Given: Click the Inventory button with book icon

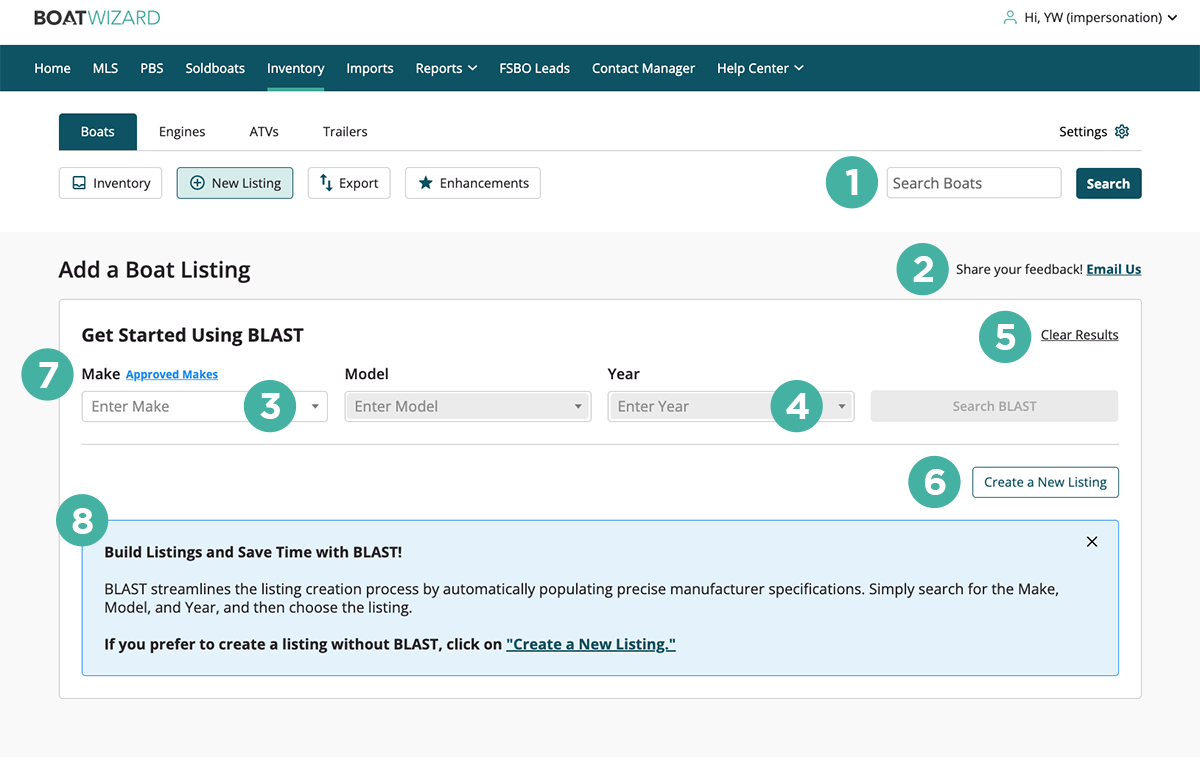Looking at the screenshot, I should tap(110, 183).
